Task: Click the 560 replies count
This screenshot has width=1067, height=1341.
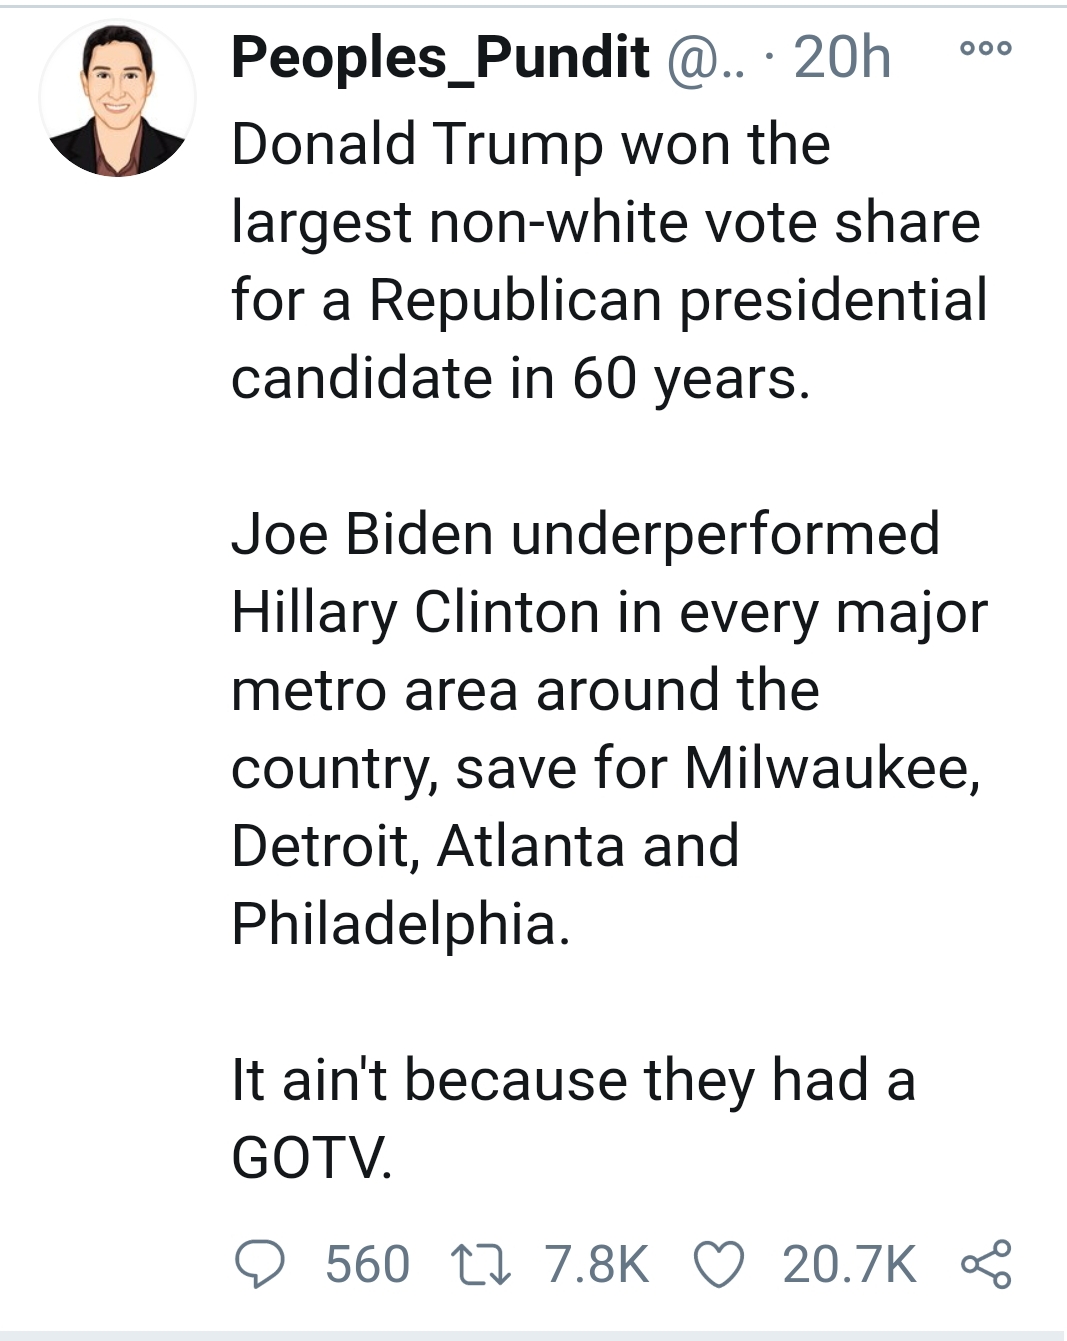Action: tap(367, 1264)
